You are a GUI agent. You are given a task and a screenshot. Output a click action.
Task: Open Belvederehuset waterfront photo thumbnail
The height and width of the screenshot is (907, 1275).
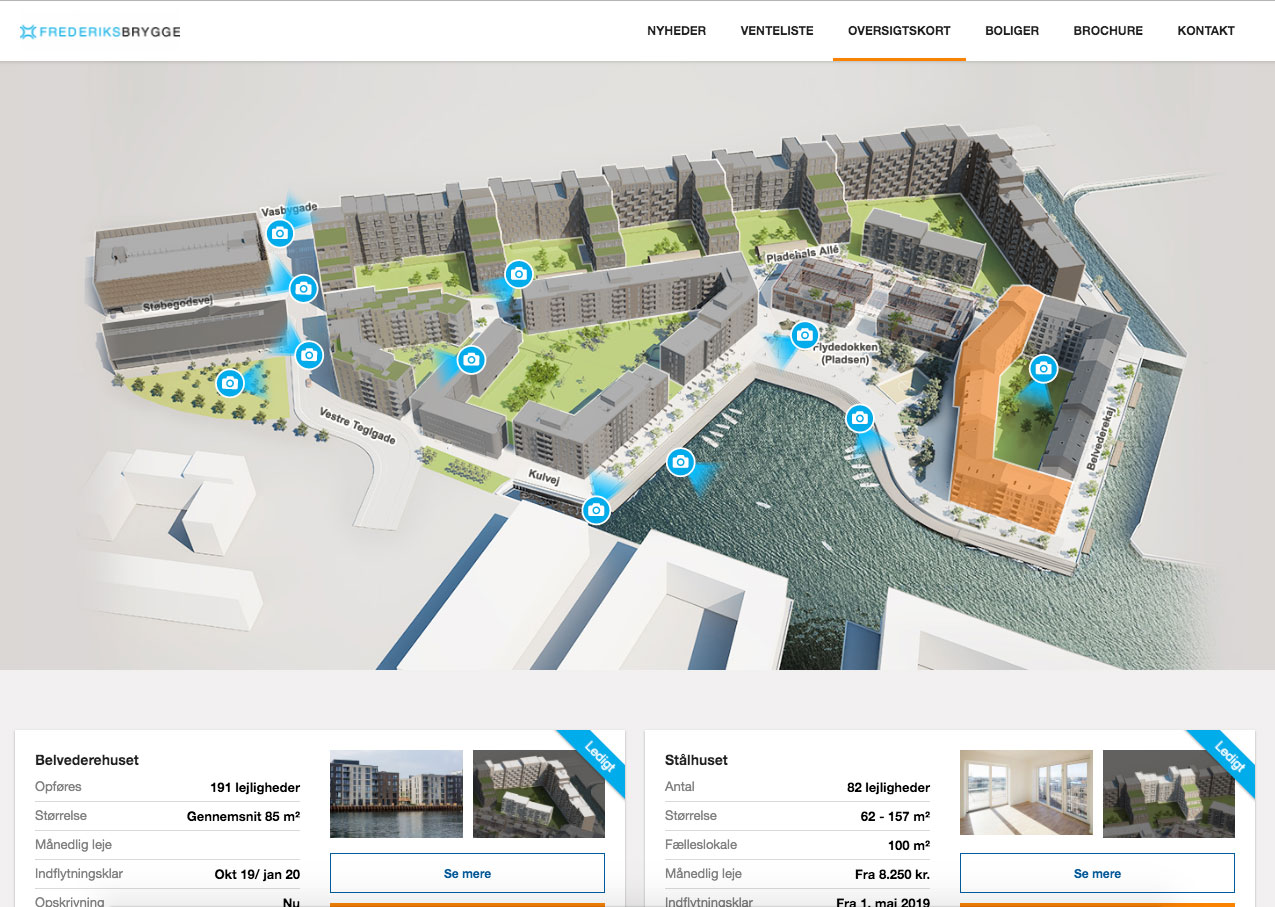pyautogui.click(x=396, y=794)
